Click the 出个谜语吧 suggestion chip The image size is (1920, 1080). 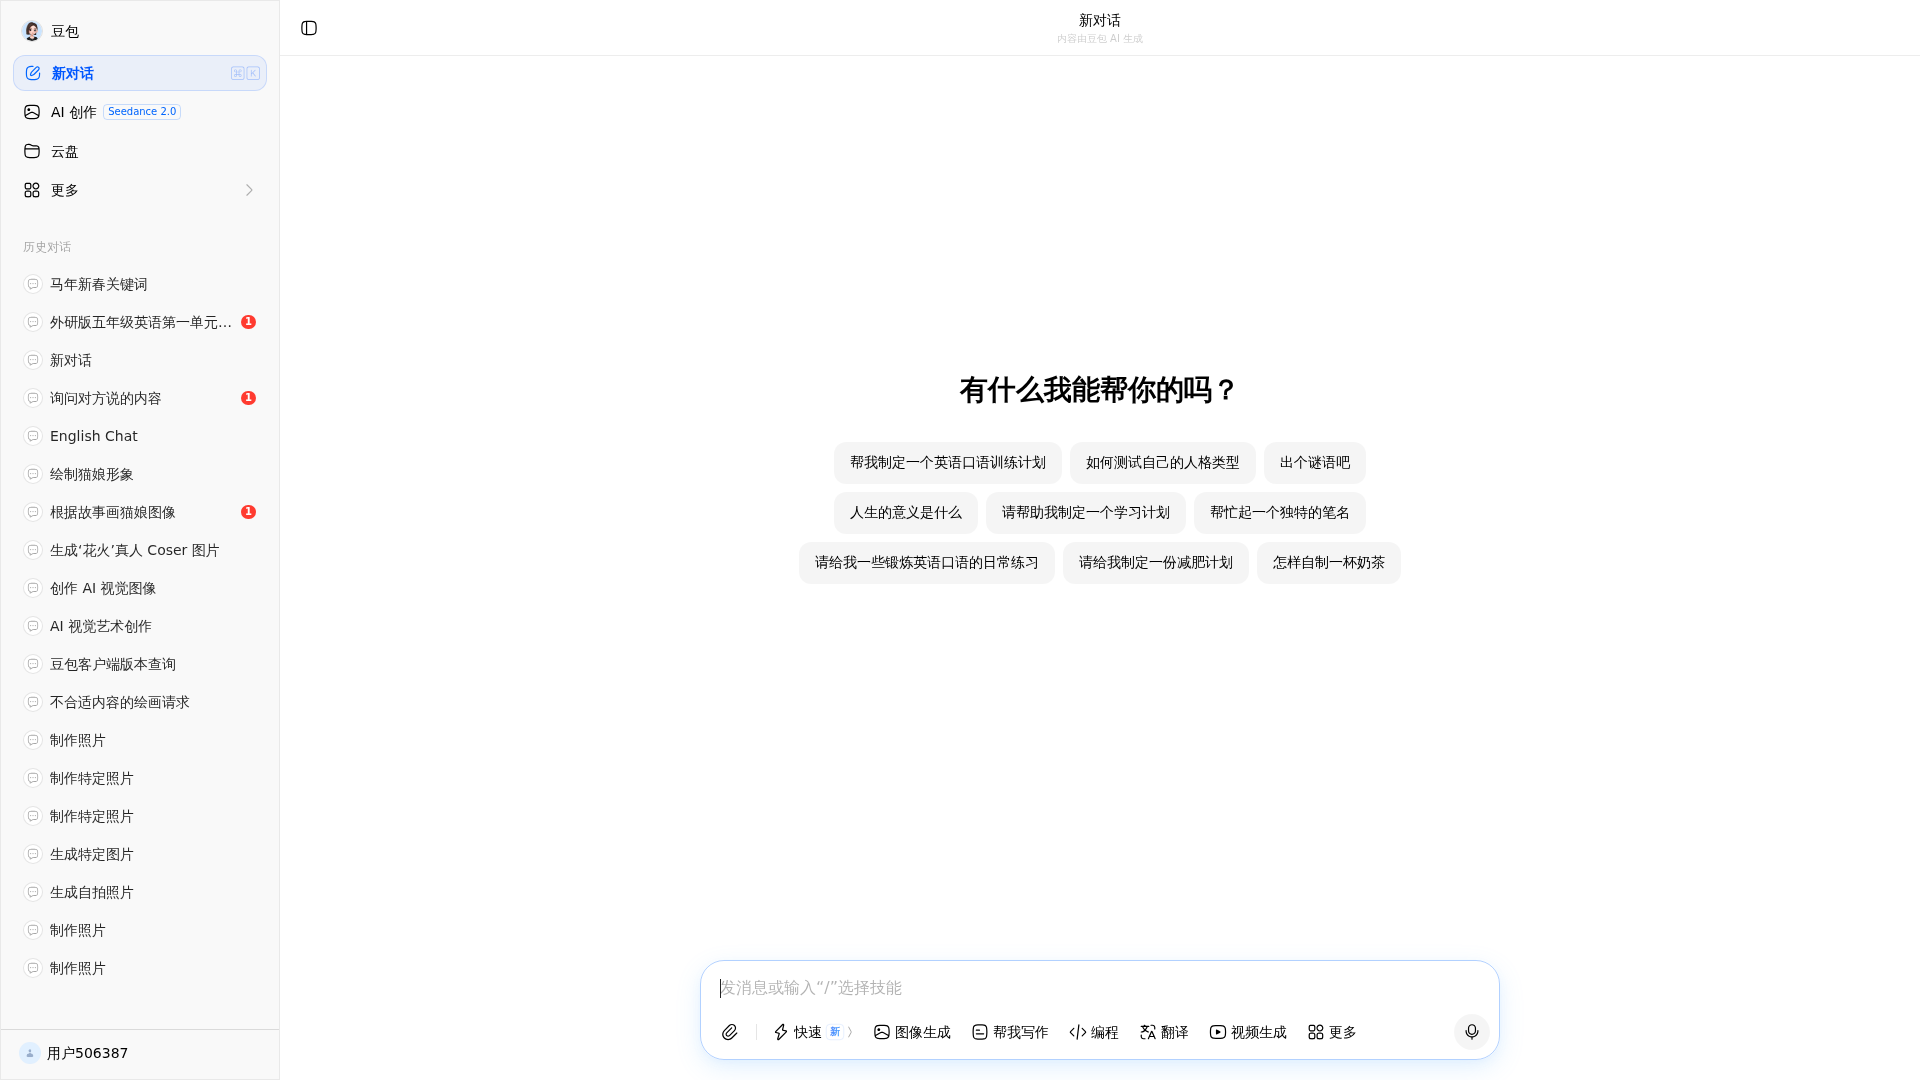(1314, 463)
